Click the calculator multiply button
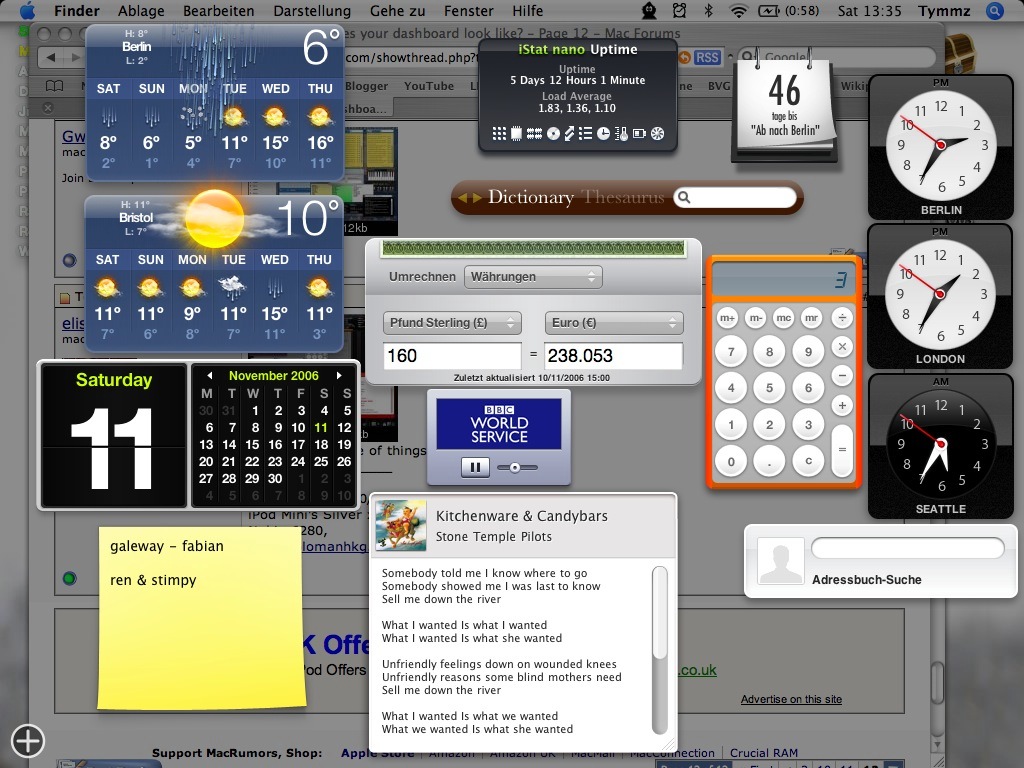The height and width of the screenshot is (768, 1024). [842, 347]
